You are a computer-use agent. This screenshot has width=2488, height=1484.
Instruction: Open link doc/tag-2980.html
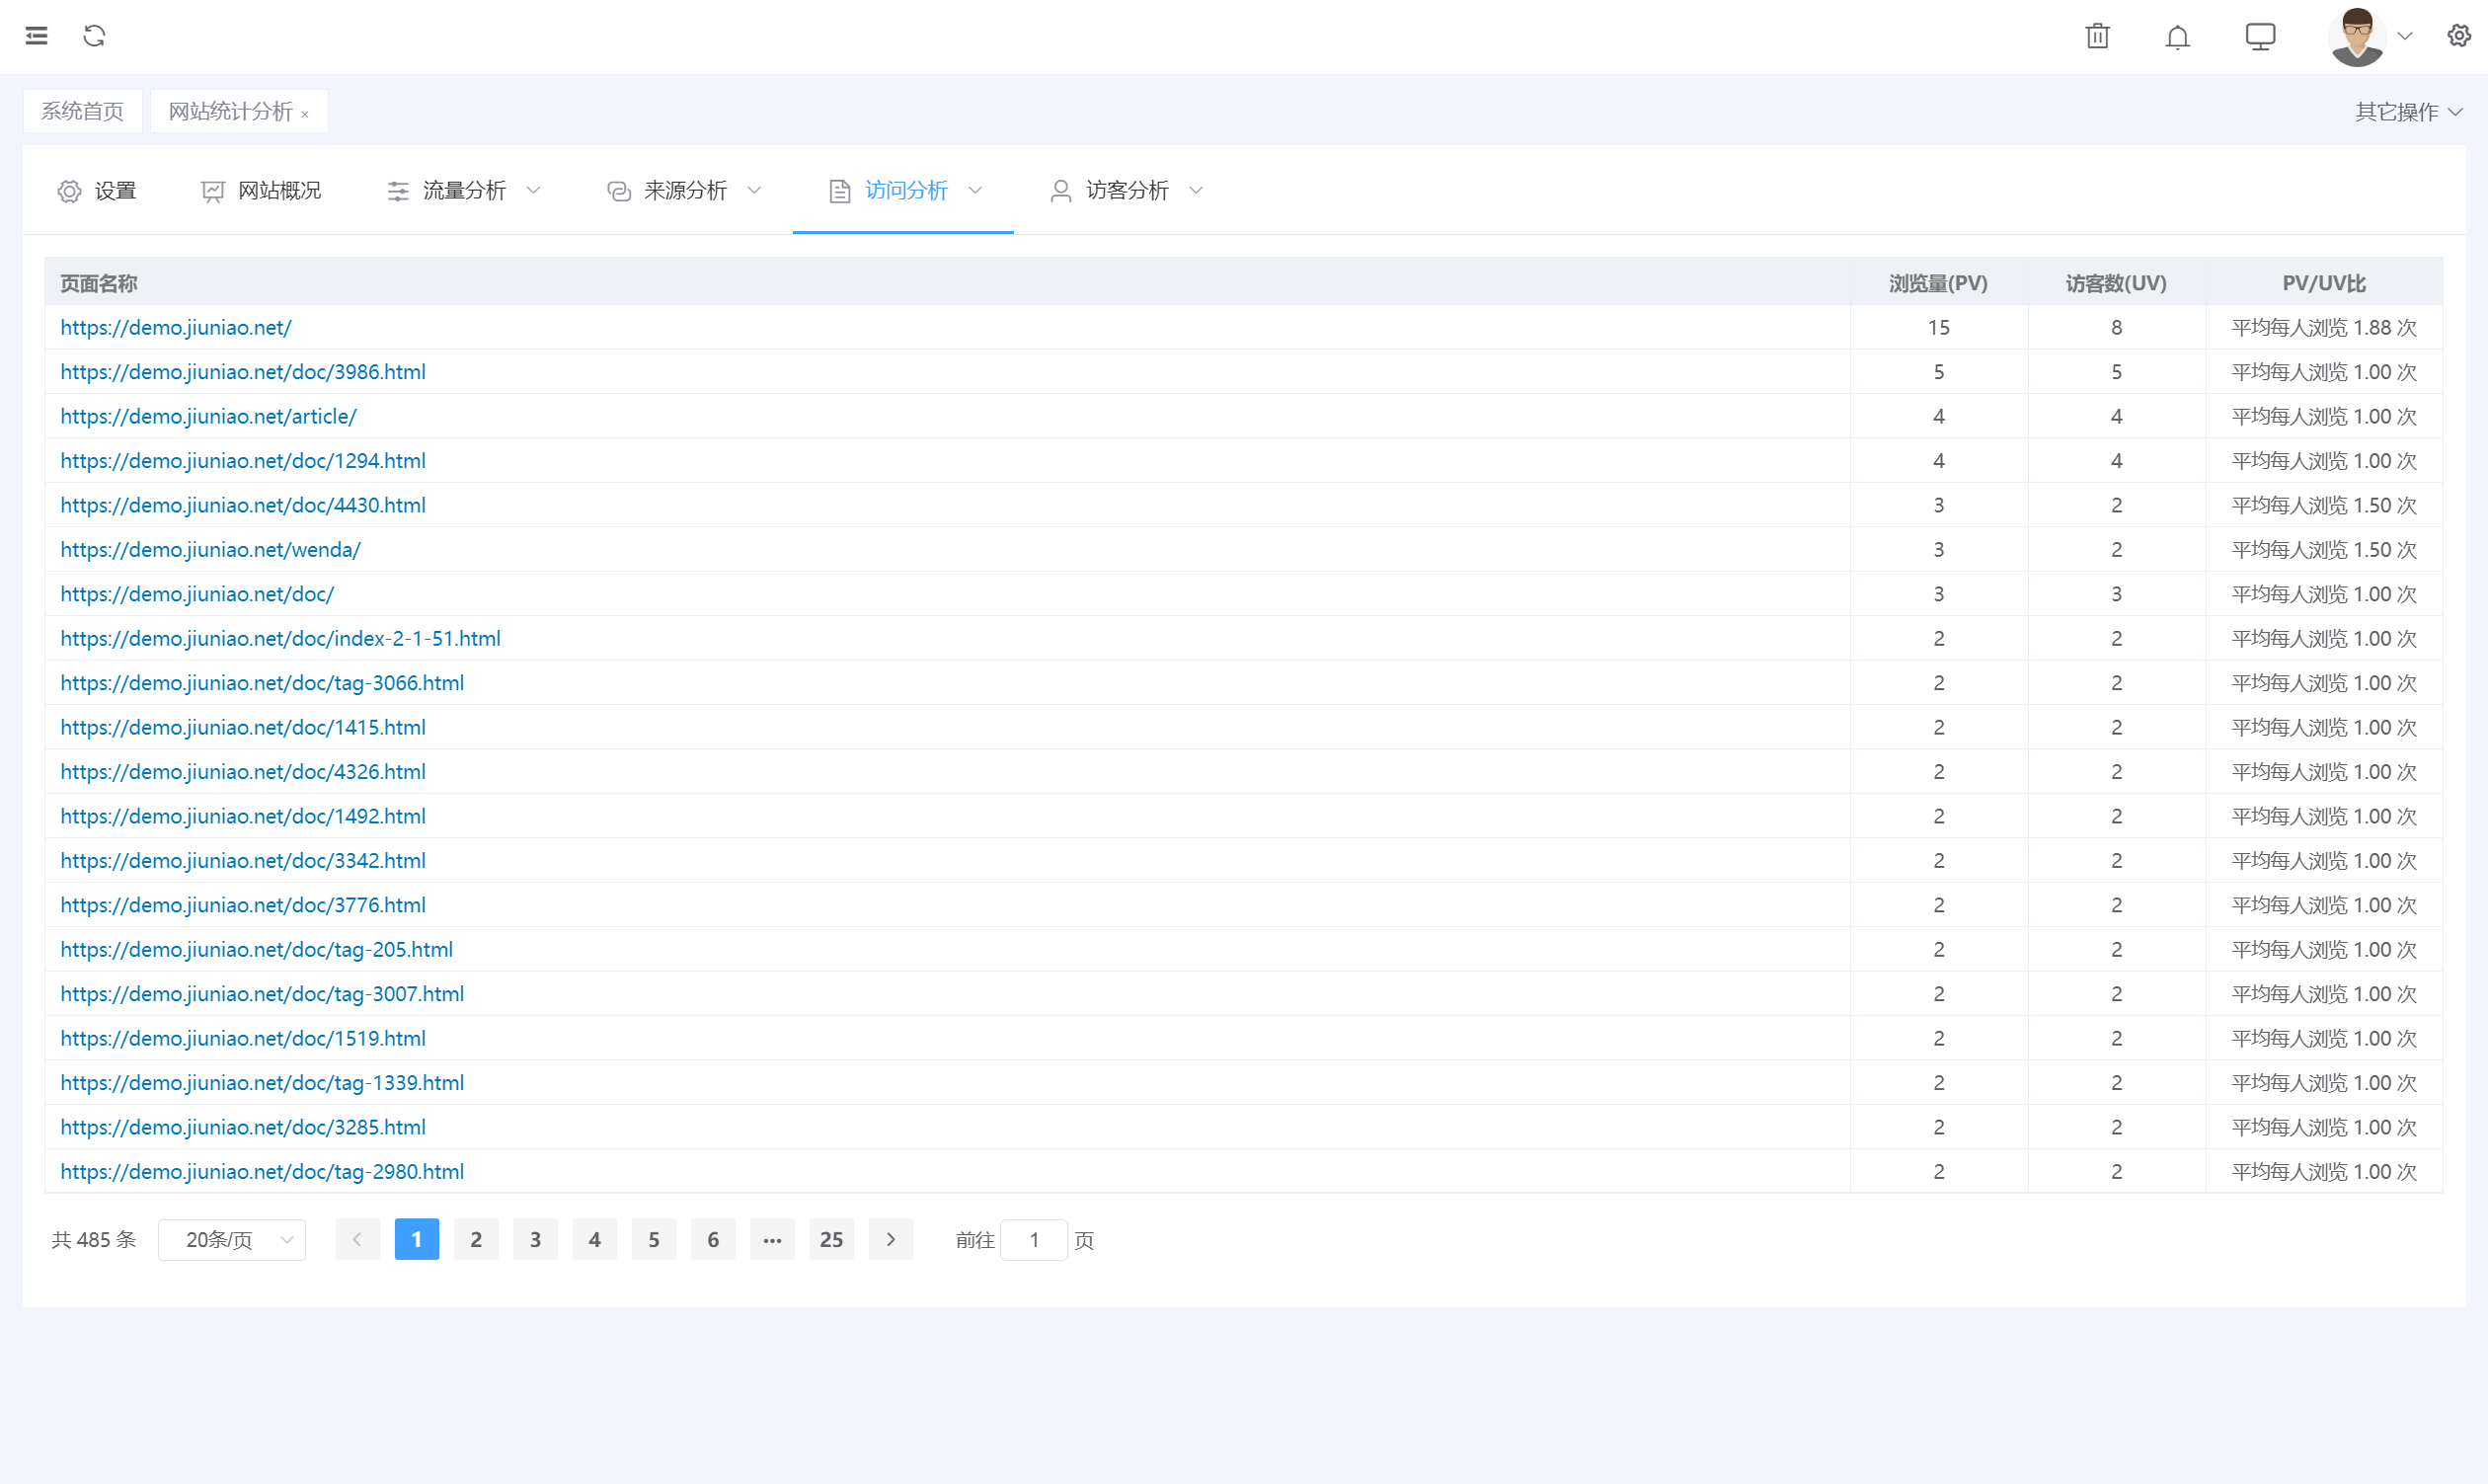pos(262,1172)
